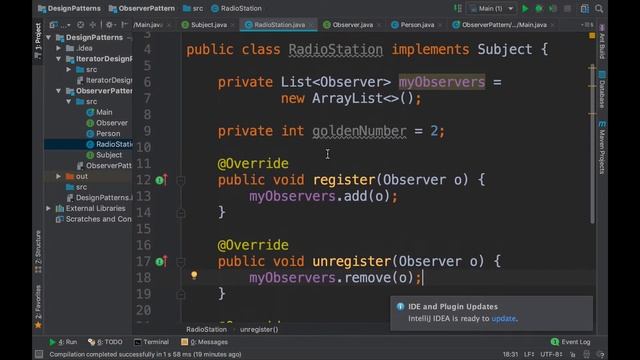The height and width of the screenshot is (360, 640).
Task: Click the yellow warning indicator above editor scrollbar
Action: 592,36
